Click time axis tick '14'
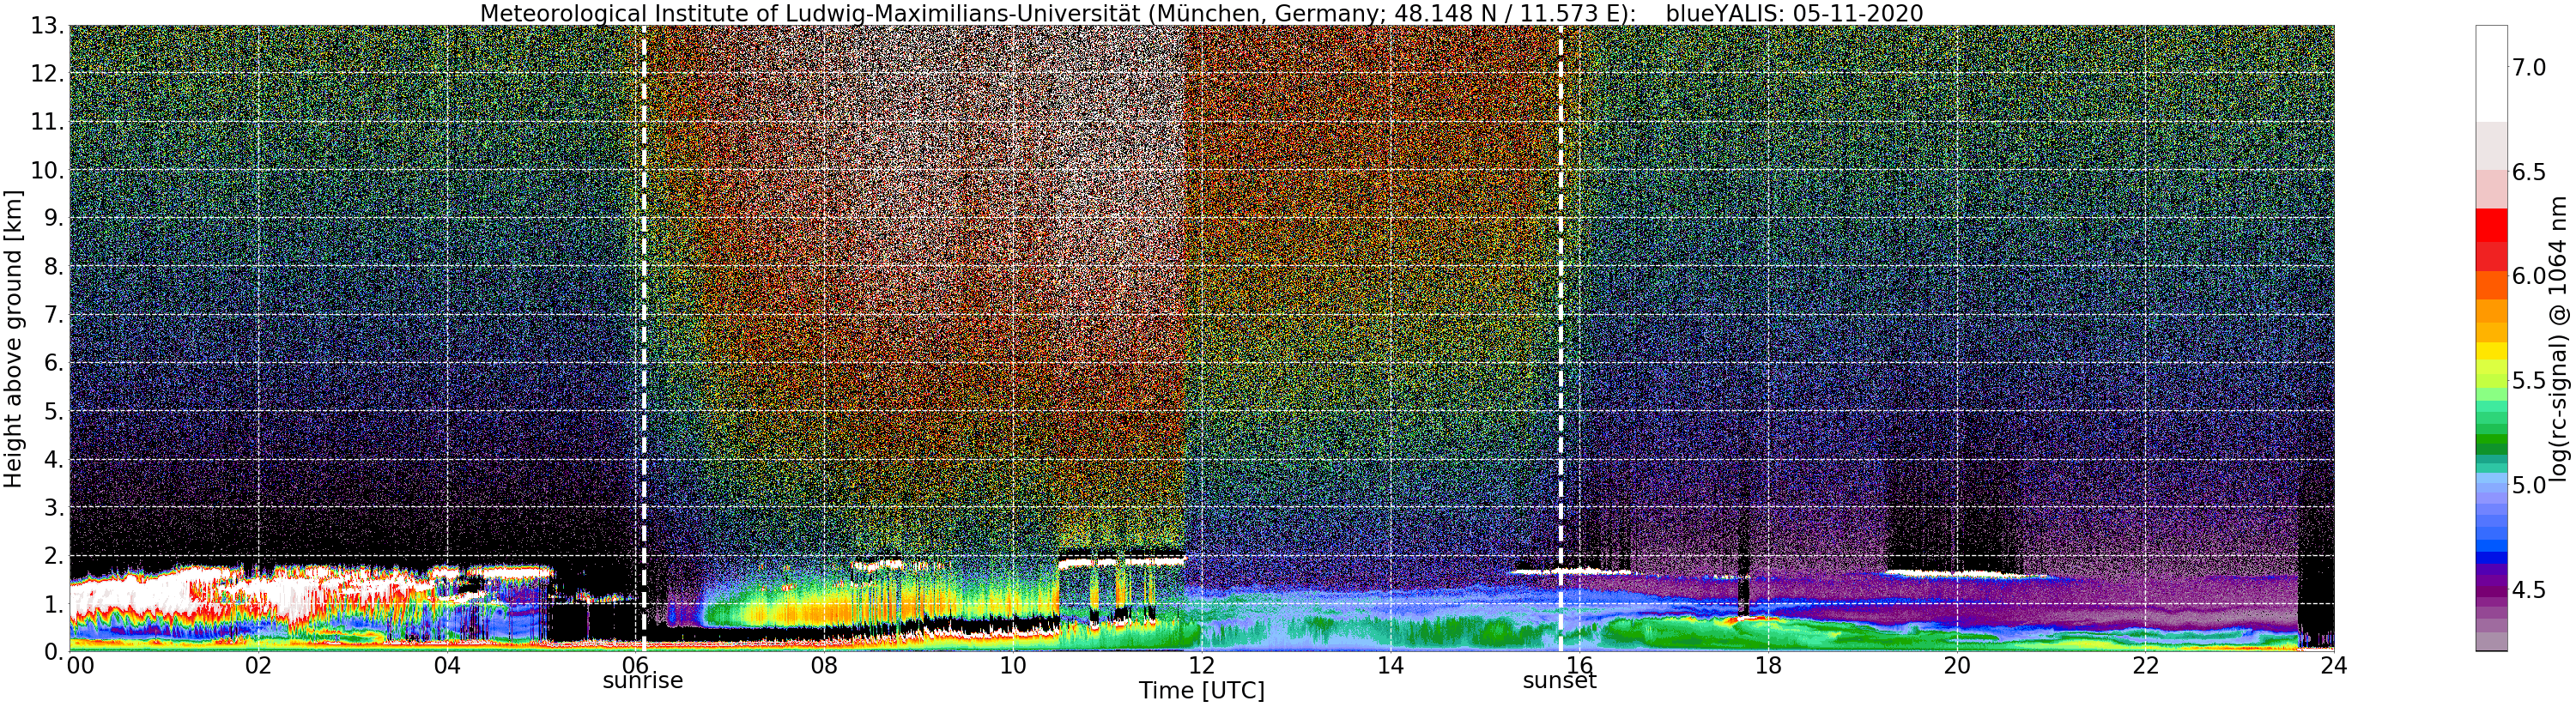2576x707 pixels. coord(1390,666)
